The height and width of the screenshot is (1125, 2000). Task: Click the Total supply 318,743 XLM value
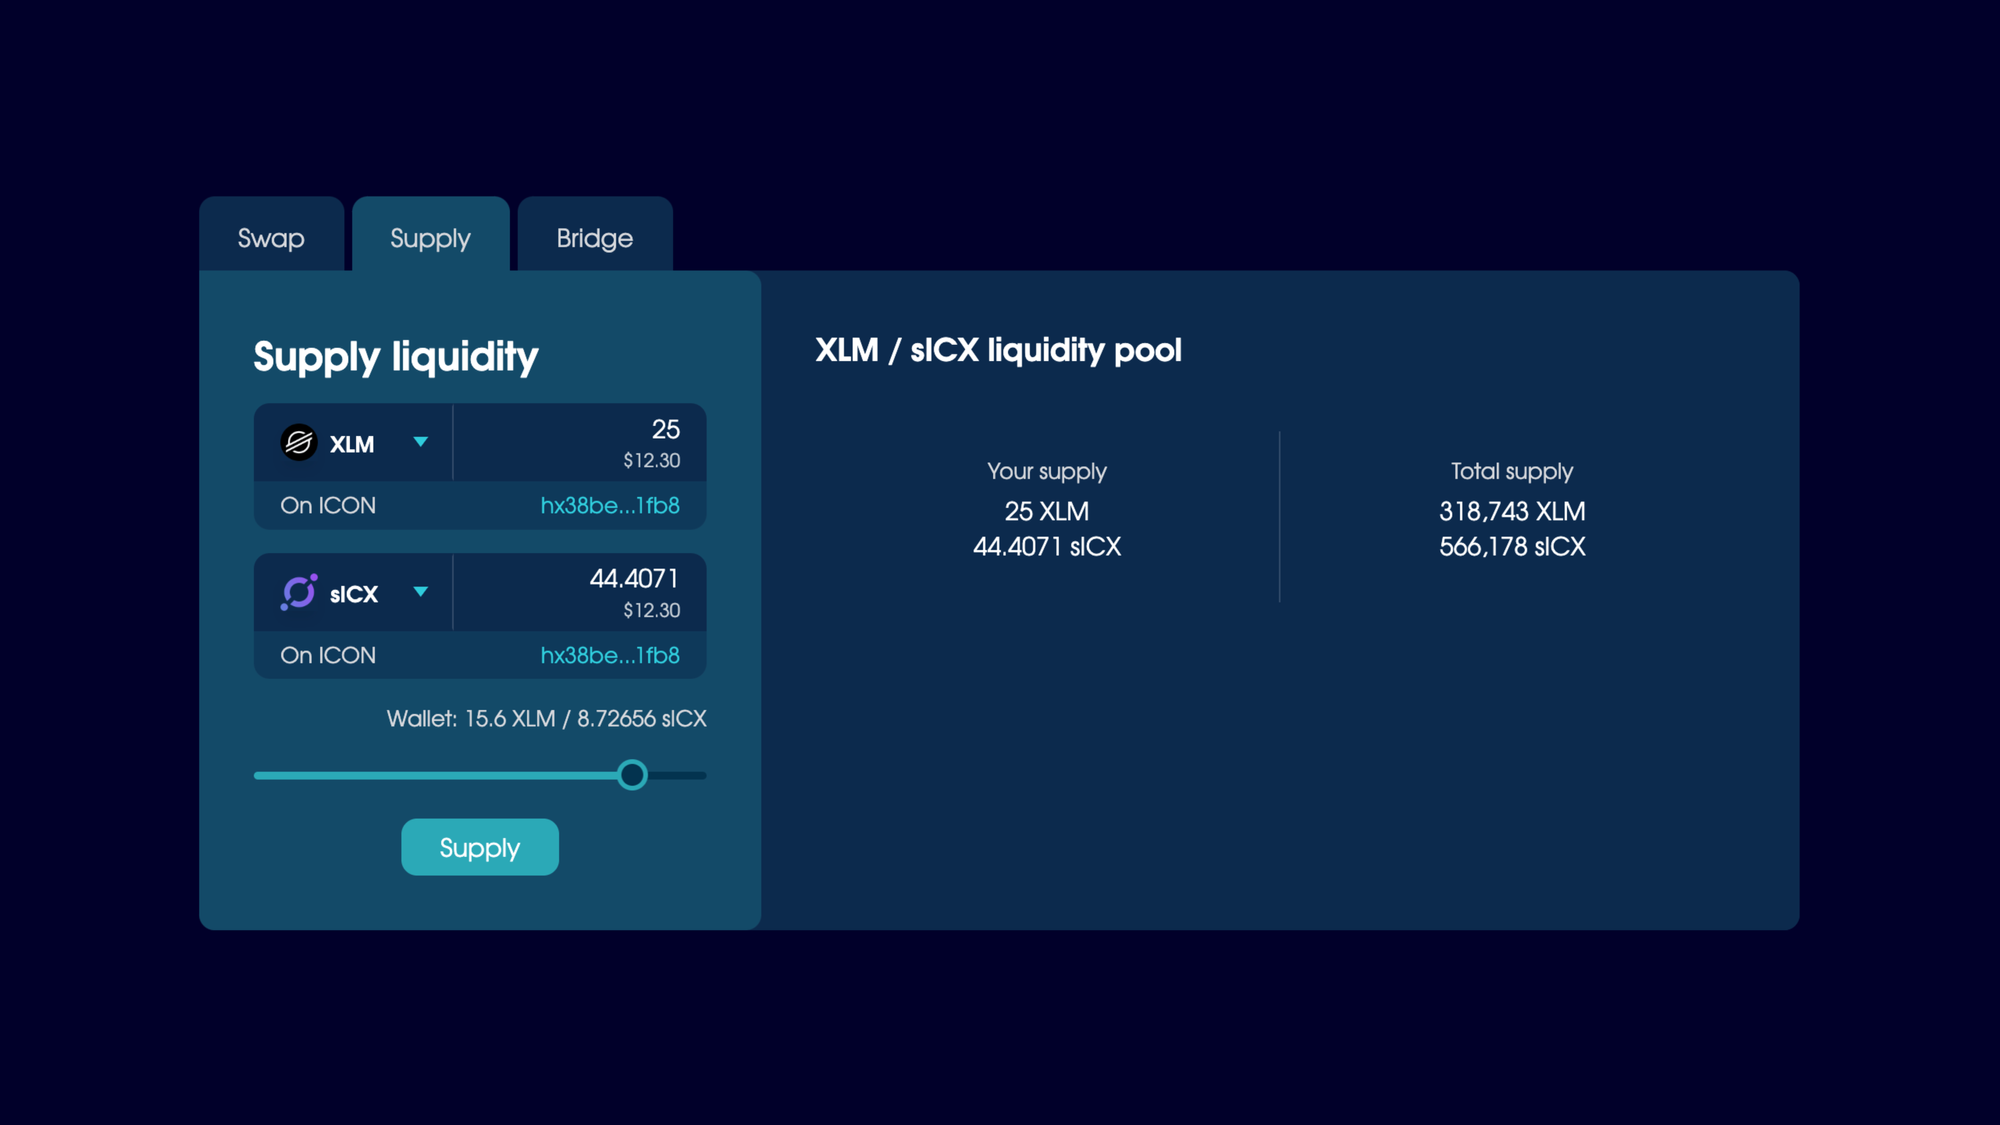[1511, 511]
